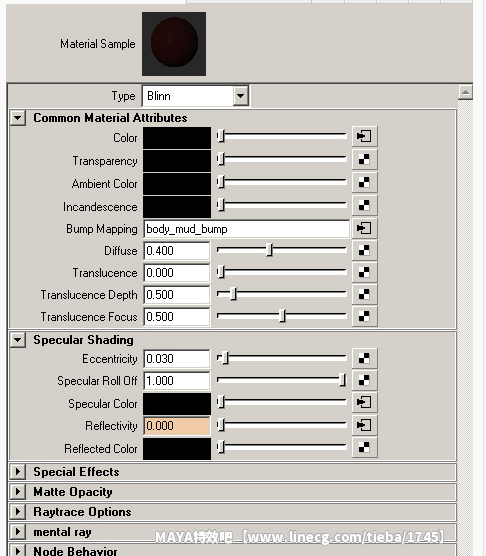Click the Material Sample sphere swatch
The width and height of the screenshot is (486, 556).
tap(174, 44)
